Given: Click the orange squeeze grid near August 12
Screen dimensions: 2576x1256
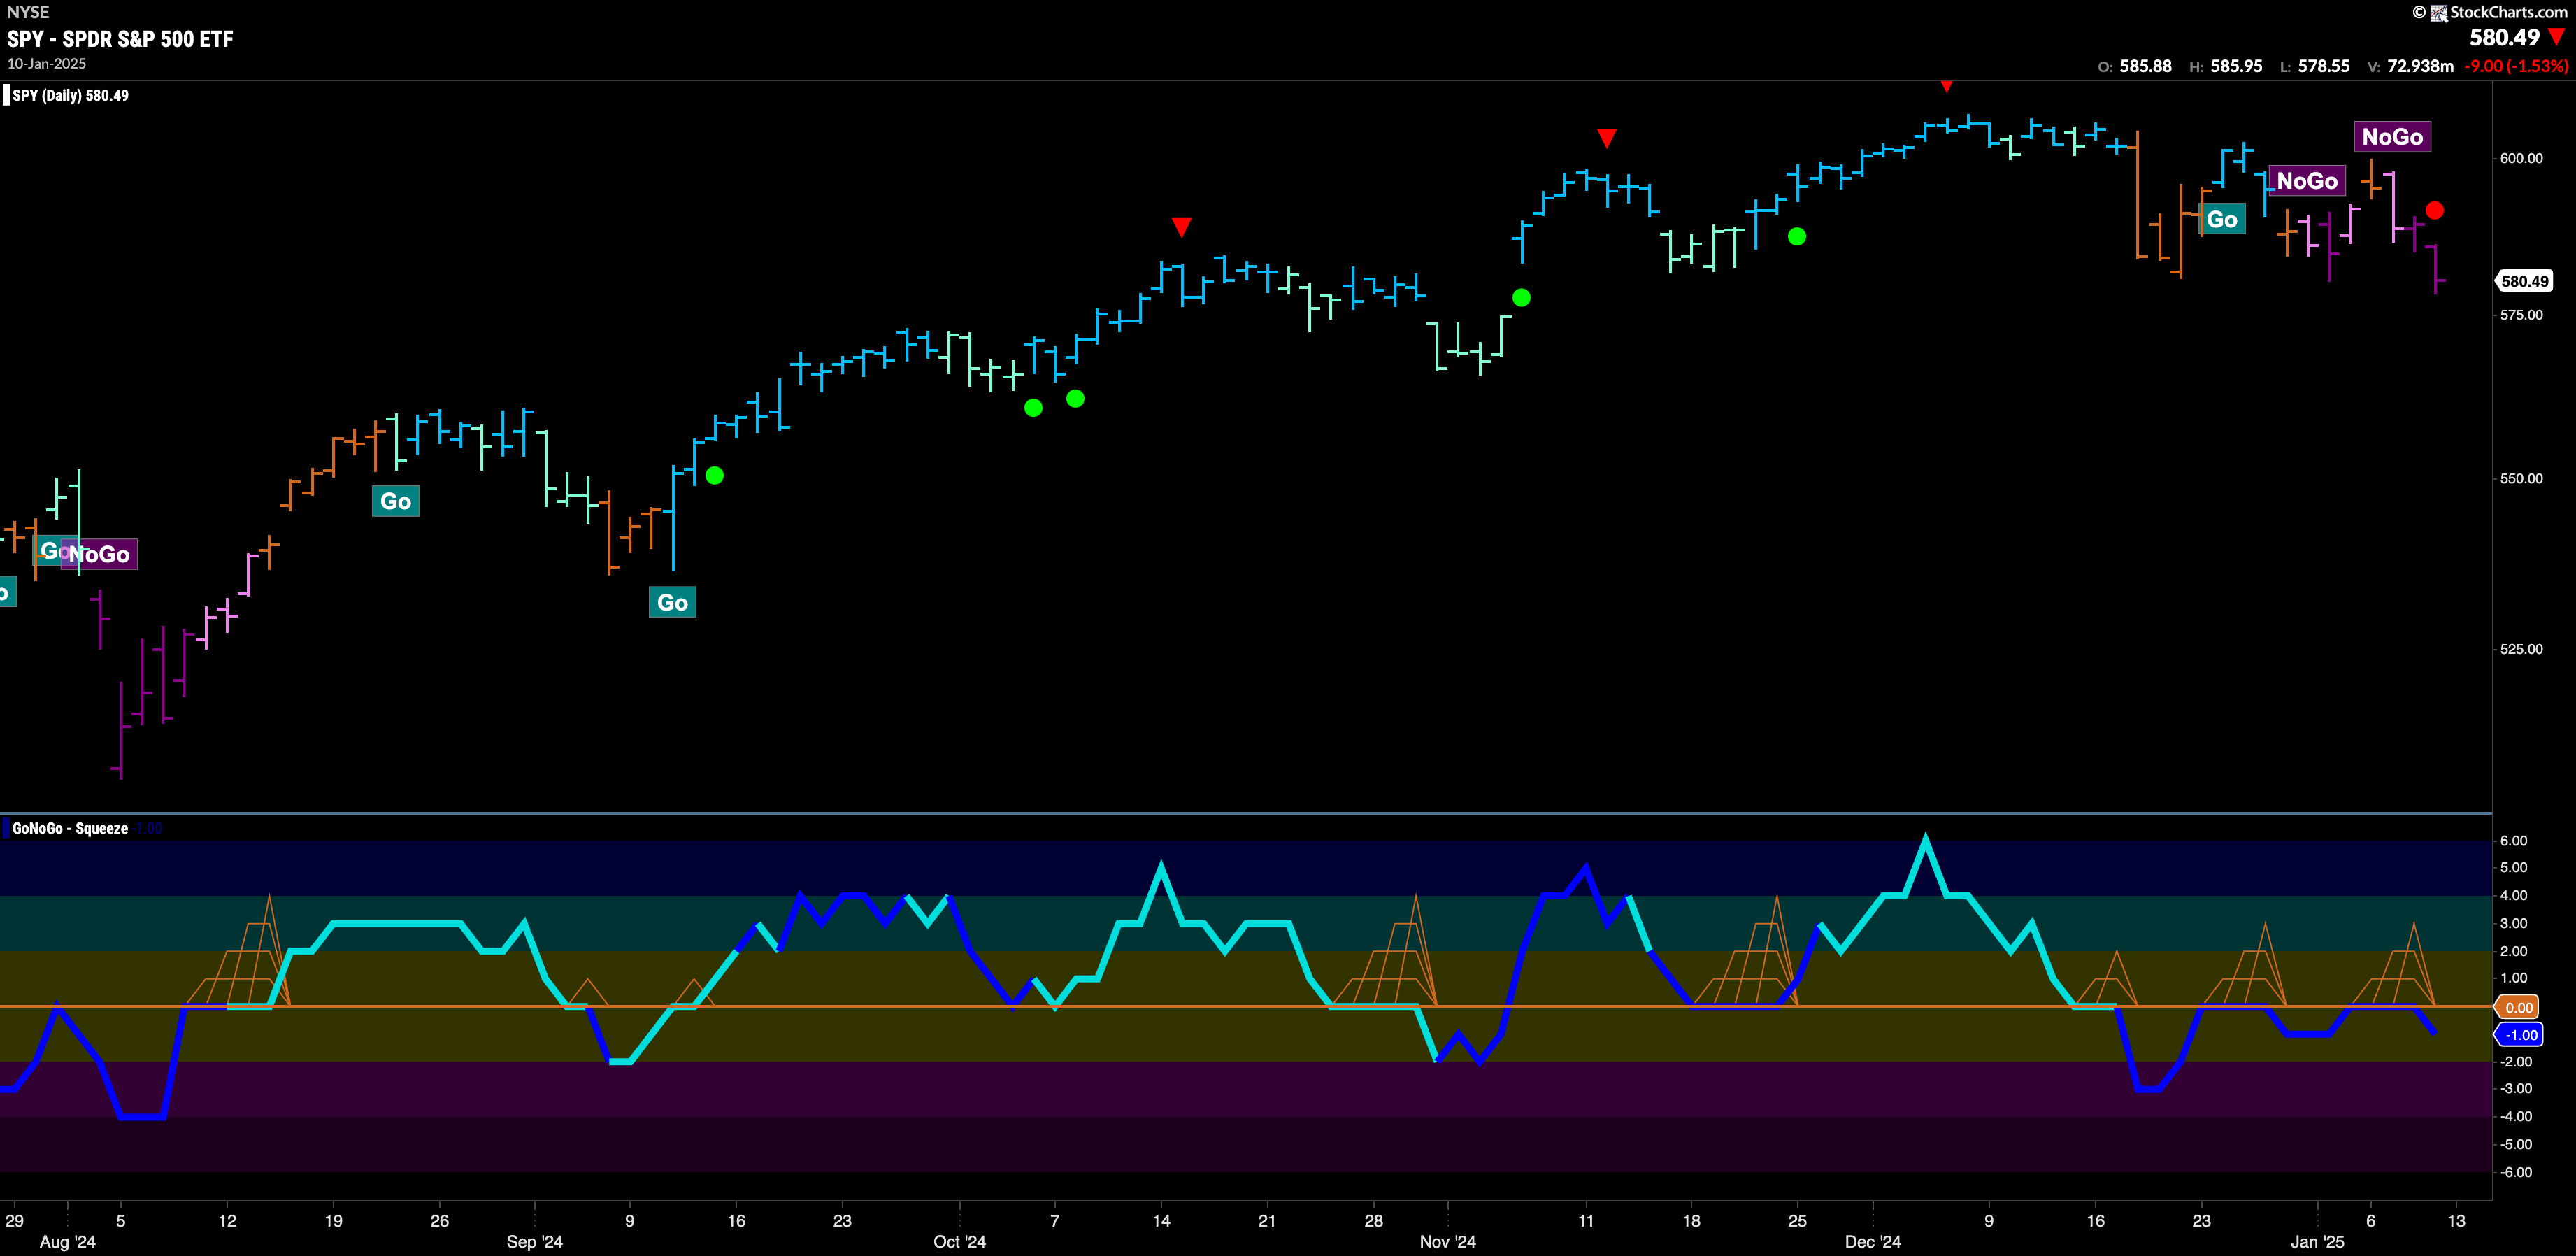Looking at the screenshot, I should point(238,951).
